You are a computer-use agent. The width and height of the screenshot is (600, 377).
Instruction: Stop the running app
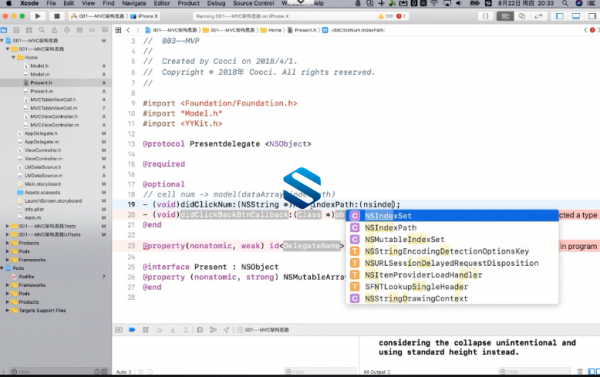[x=57, y=16]
